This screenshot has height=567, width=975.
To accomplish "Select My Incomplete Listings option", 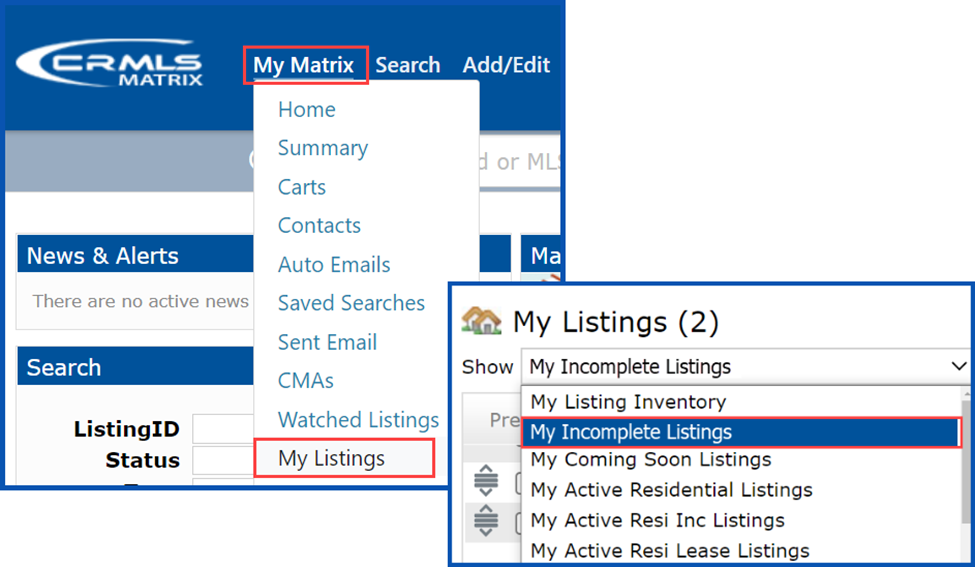I will [631, 432].
